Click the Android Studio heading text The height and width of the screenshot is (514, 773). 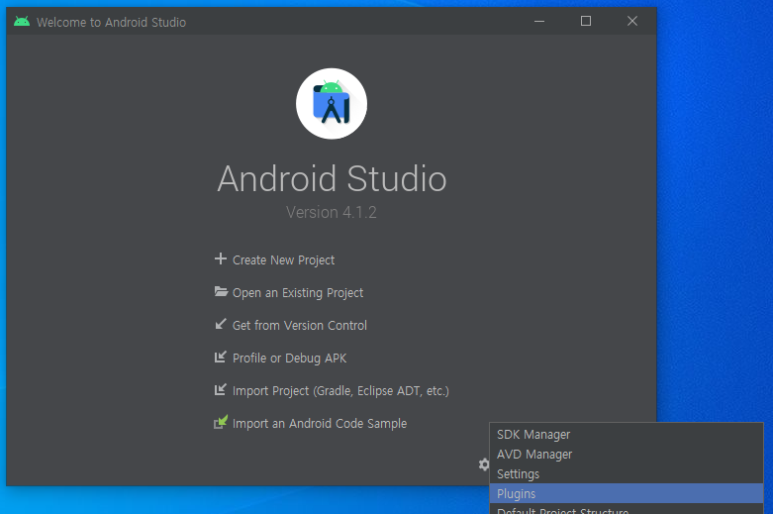coord(332,178)
